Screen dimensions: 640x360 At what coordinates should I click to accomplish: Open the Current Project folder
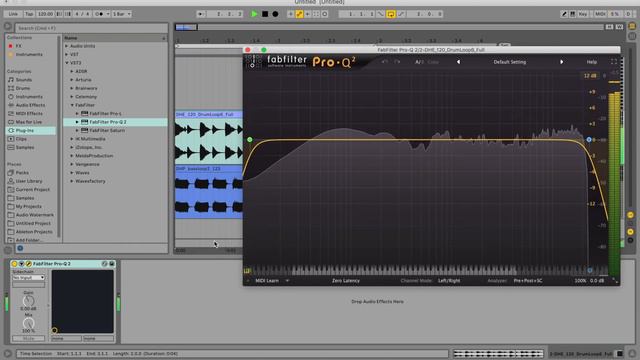[x=33, y=190]
